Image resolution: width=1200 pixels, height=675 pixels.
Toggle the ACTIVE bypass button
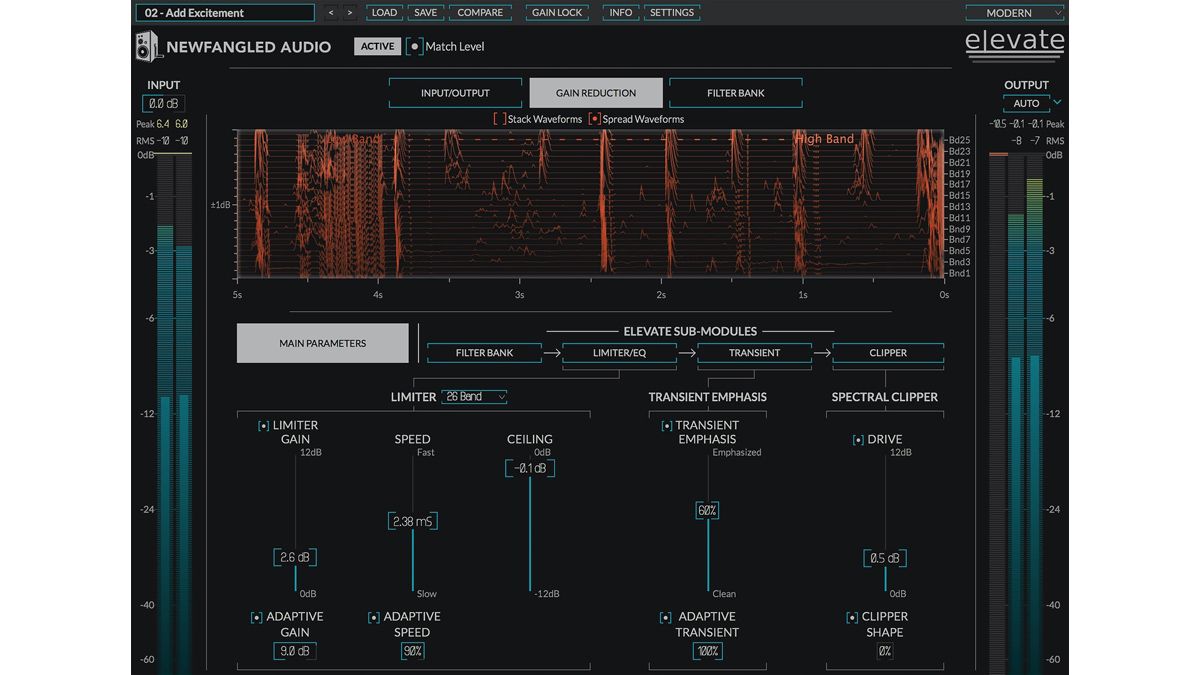pyautogui.click(x=377, y=46)
